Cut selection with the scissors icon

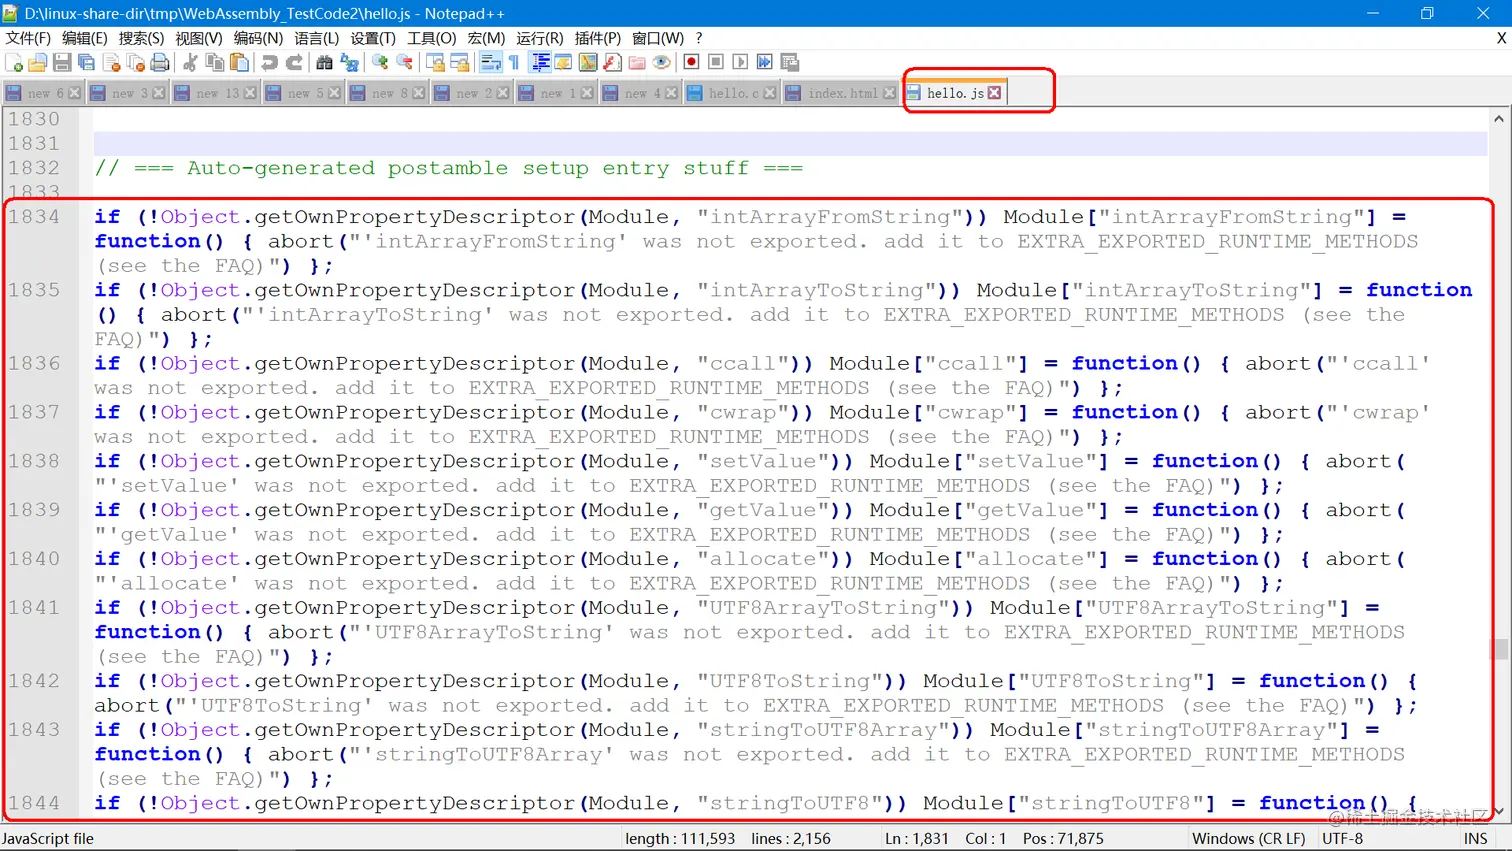pyautogui.click(x=189, y=62)
